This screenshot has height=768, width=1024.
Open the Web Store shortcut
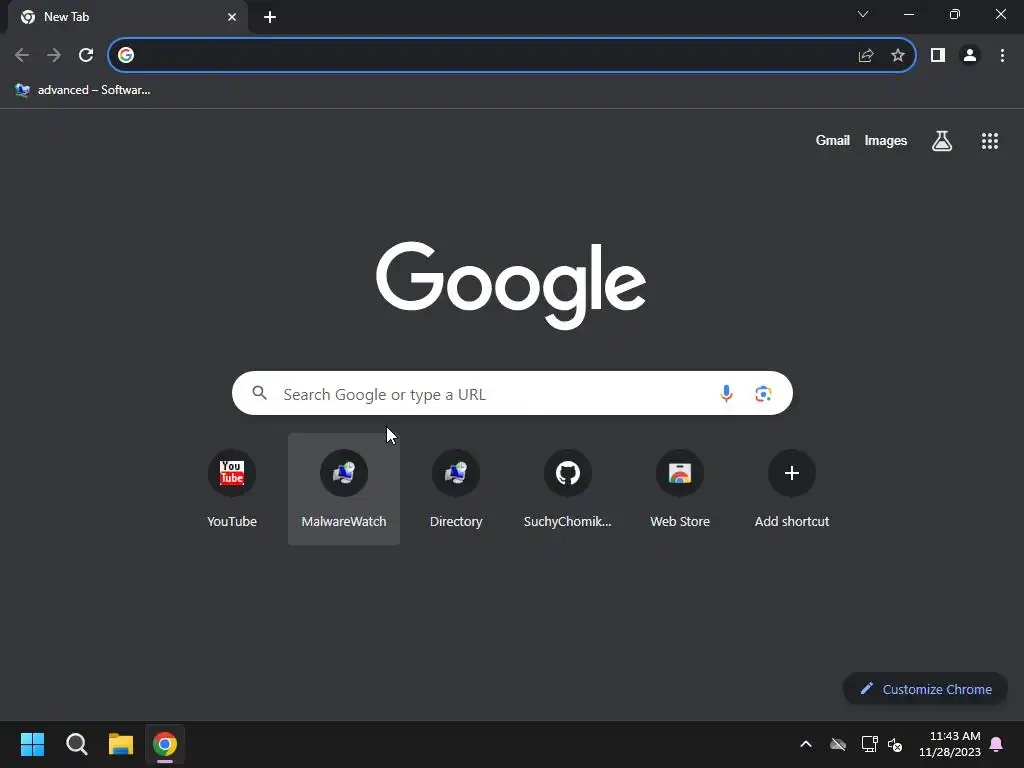(680, 488)
